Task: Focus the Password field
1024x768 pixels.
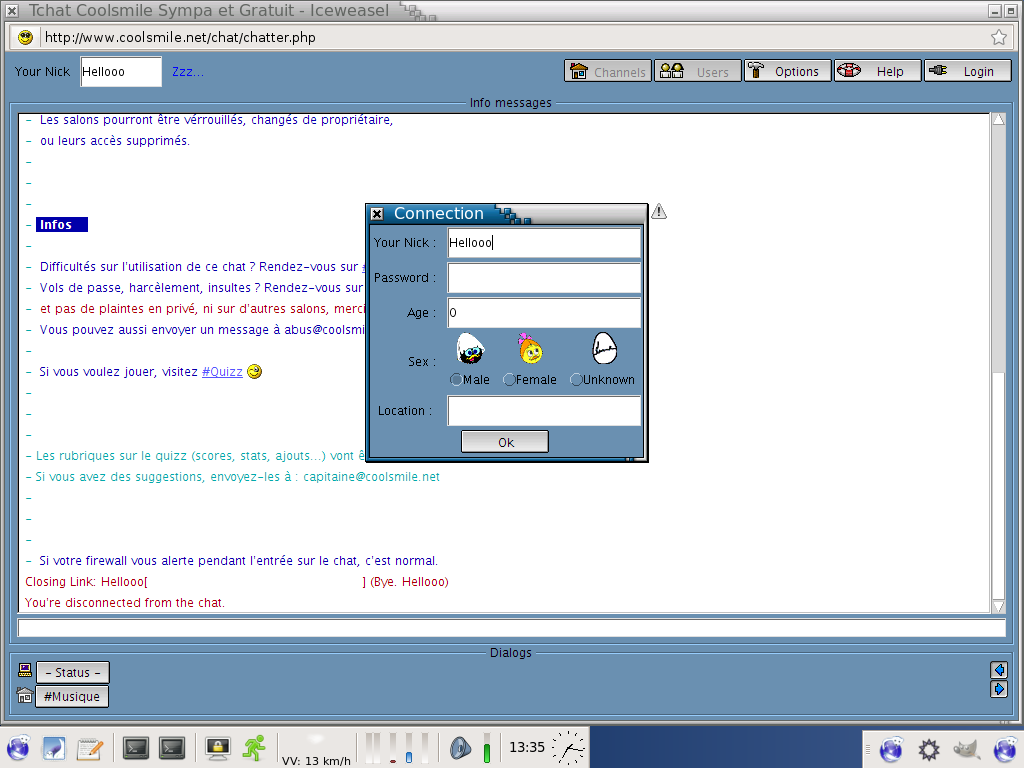Action: [x=543, y=278]
